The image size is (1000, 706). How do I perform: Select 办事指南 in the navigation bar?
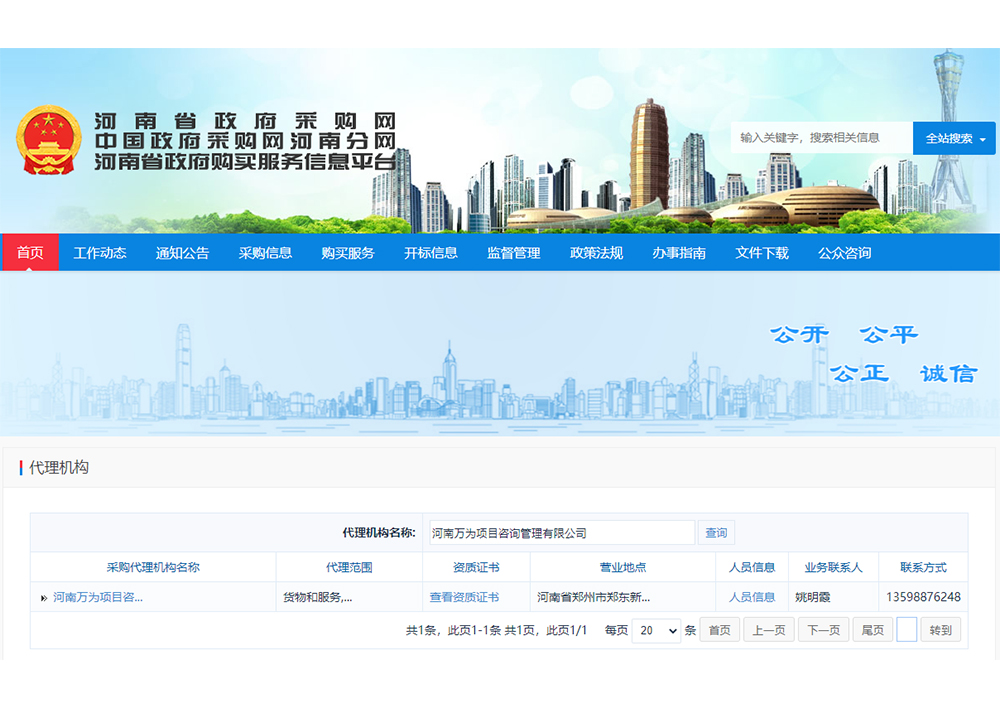(679, 253)
